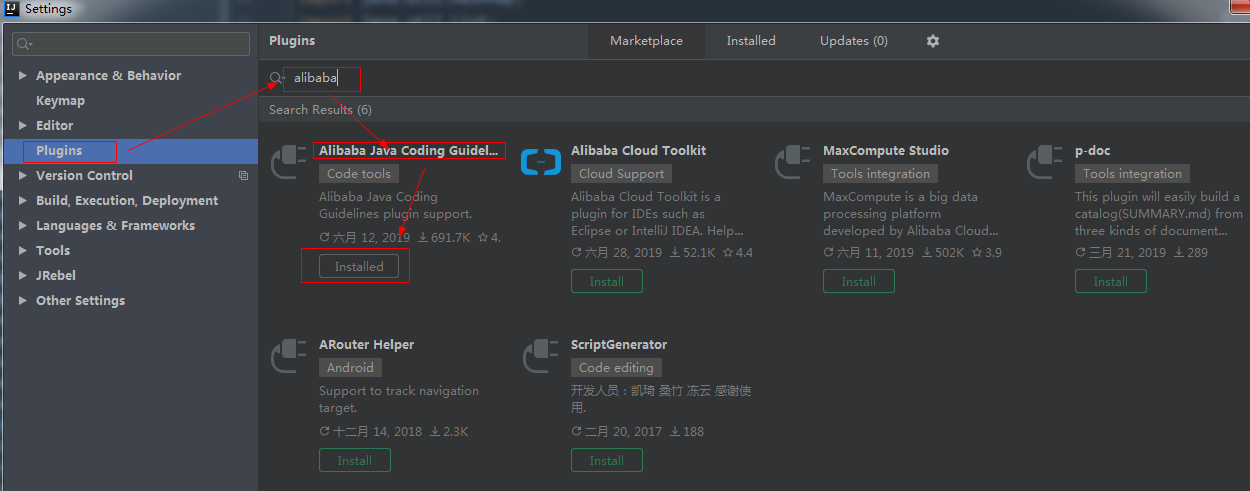Open the Updates (0) tab
The image size is (1250, 491).
[x=853, y=41]
